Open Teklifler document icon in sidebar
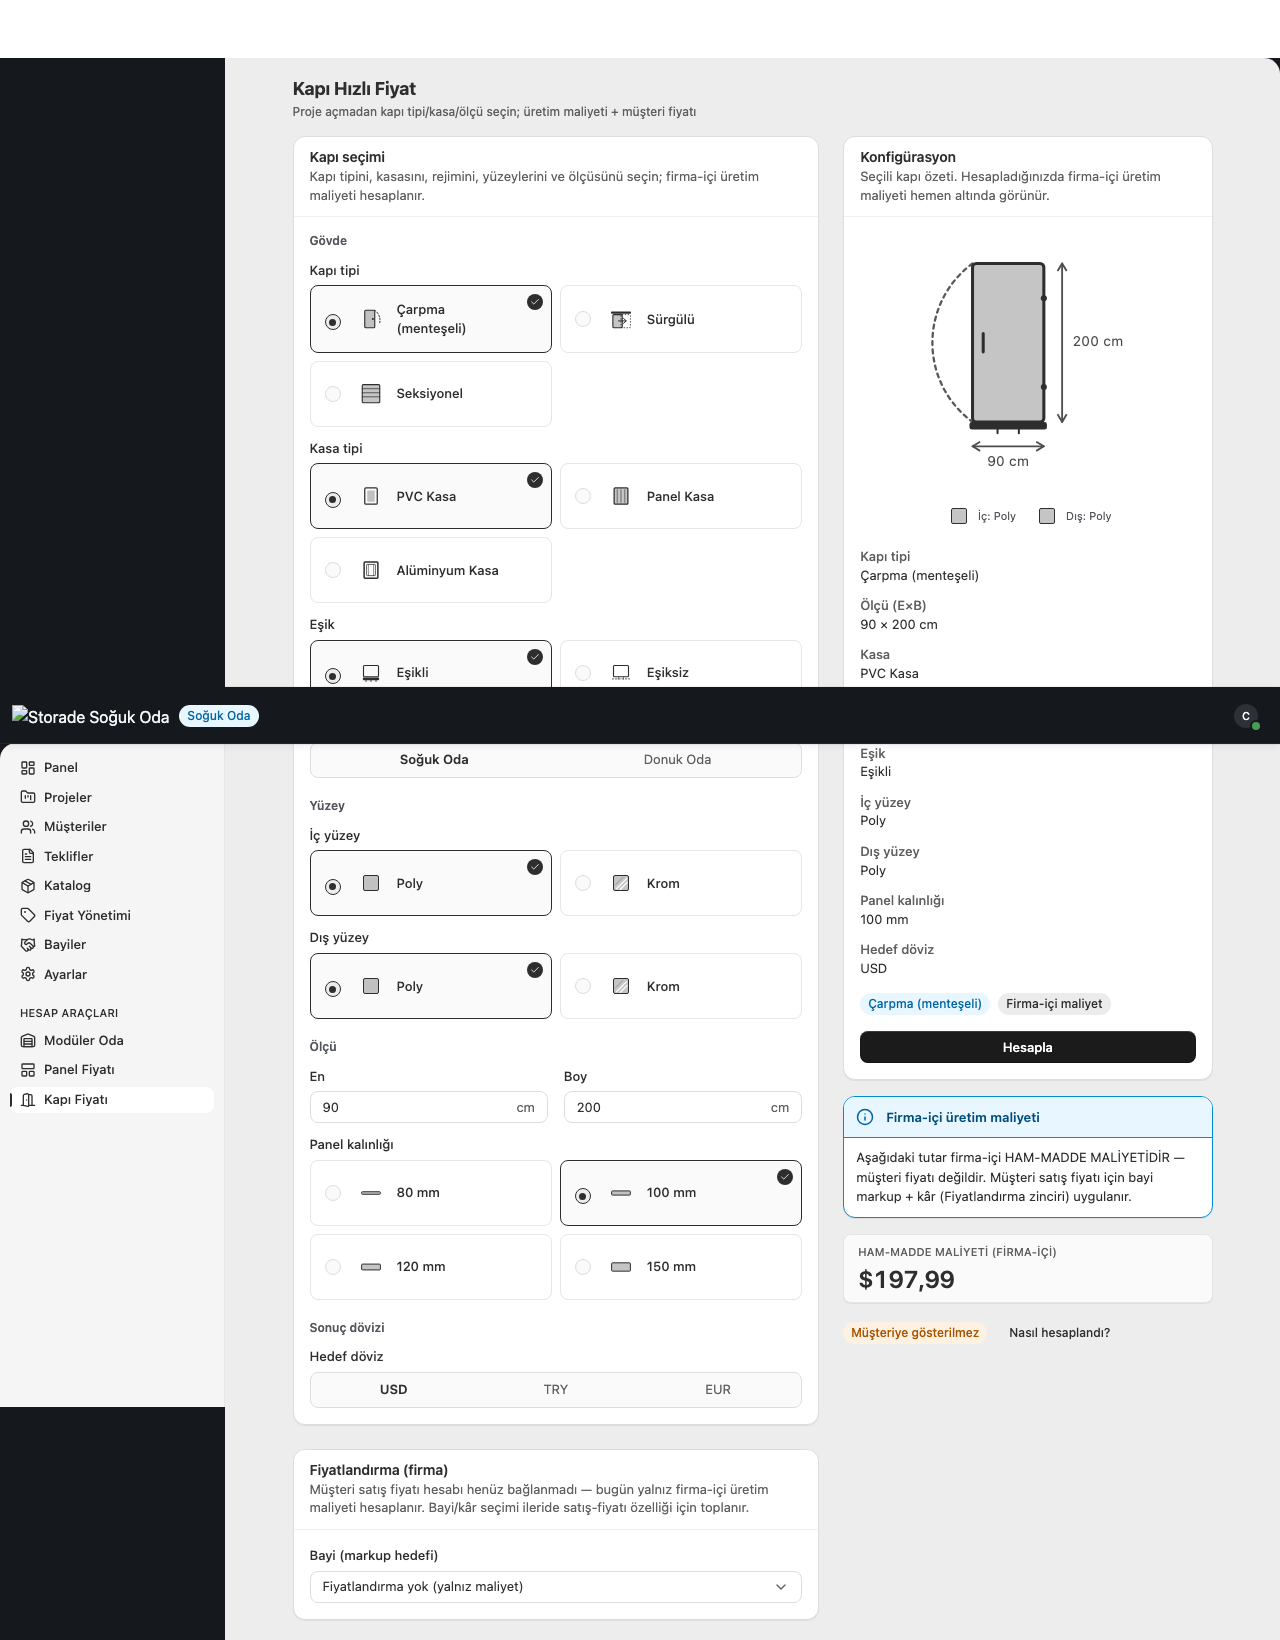 (x=28, y=856)
